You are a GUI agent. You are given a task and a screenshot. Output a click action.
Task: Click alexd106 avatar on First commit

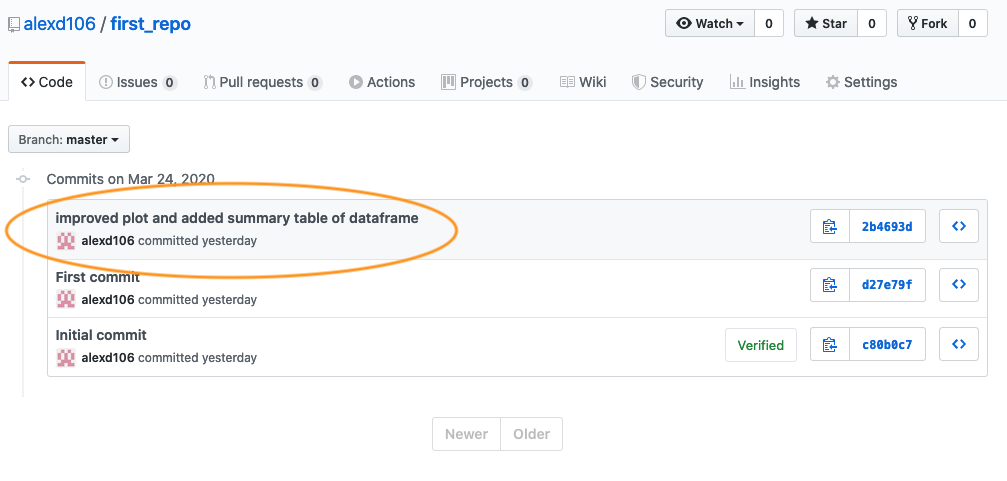(x=66, y=299)
